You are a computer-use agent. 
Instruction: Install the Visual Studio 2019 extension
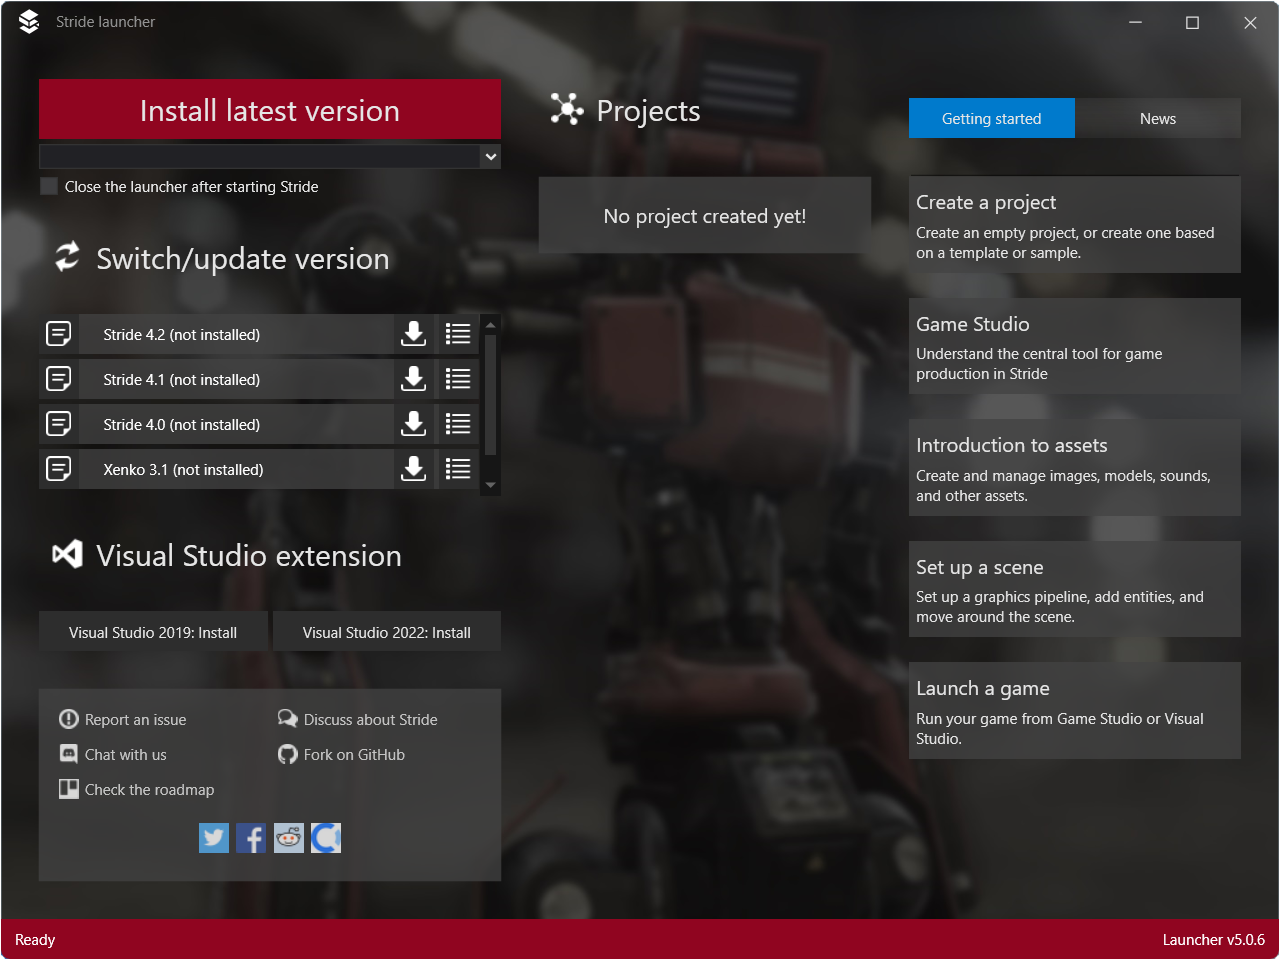click(153, 632)
